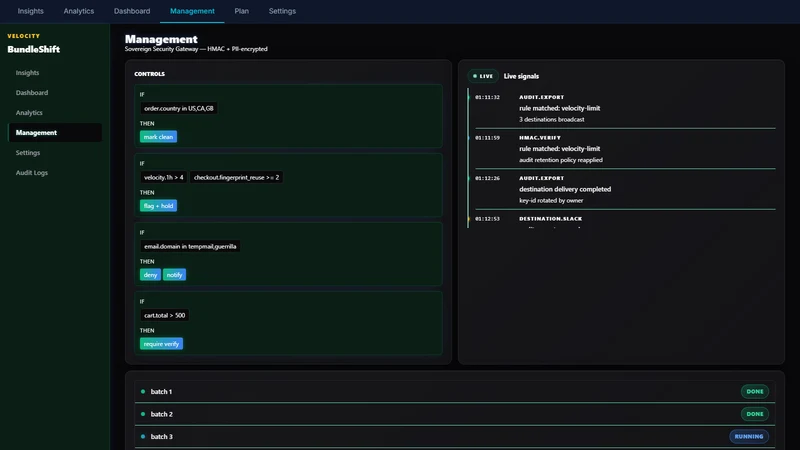Click Insights in the sidebar
Image resolution: width=800 pixels, height=450 pixels.
click(55, 73)
